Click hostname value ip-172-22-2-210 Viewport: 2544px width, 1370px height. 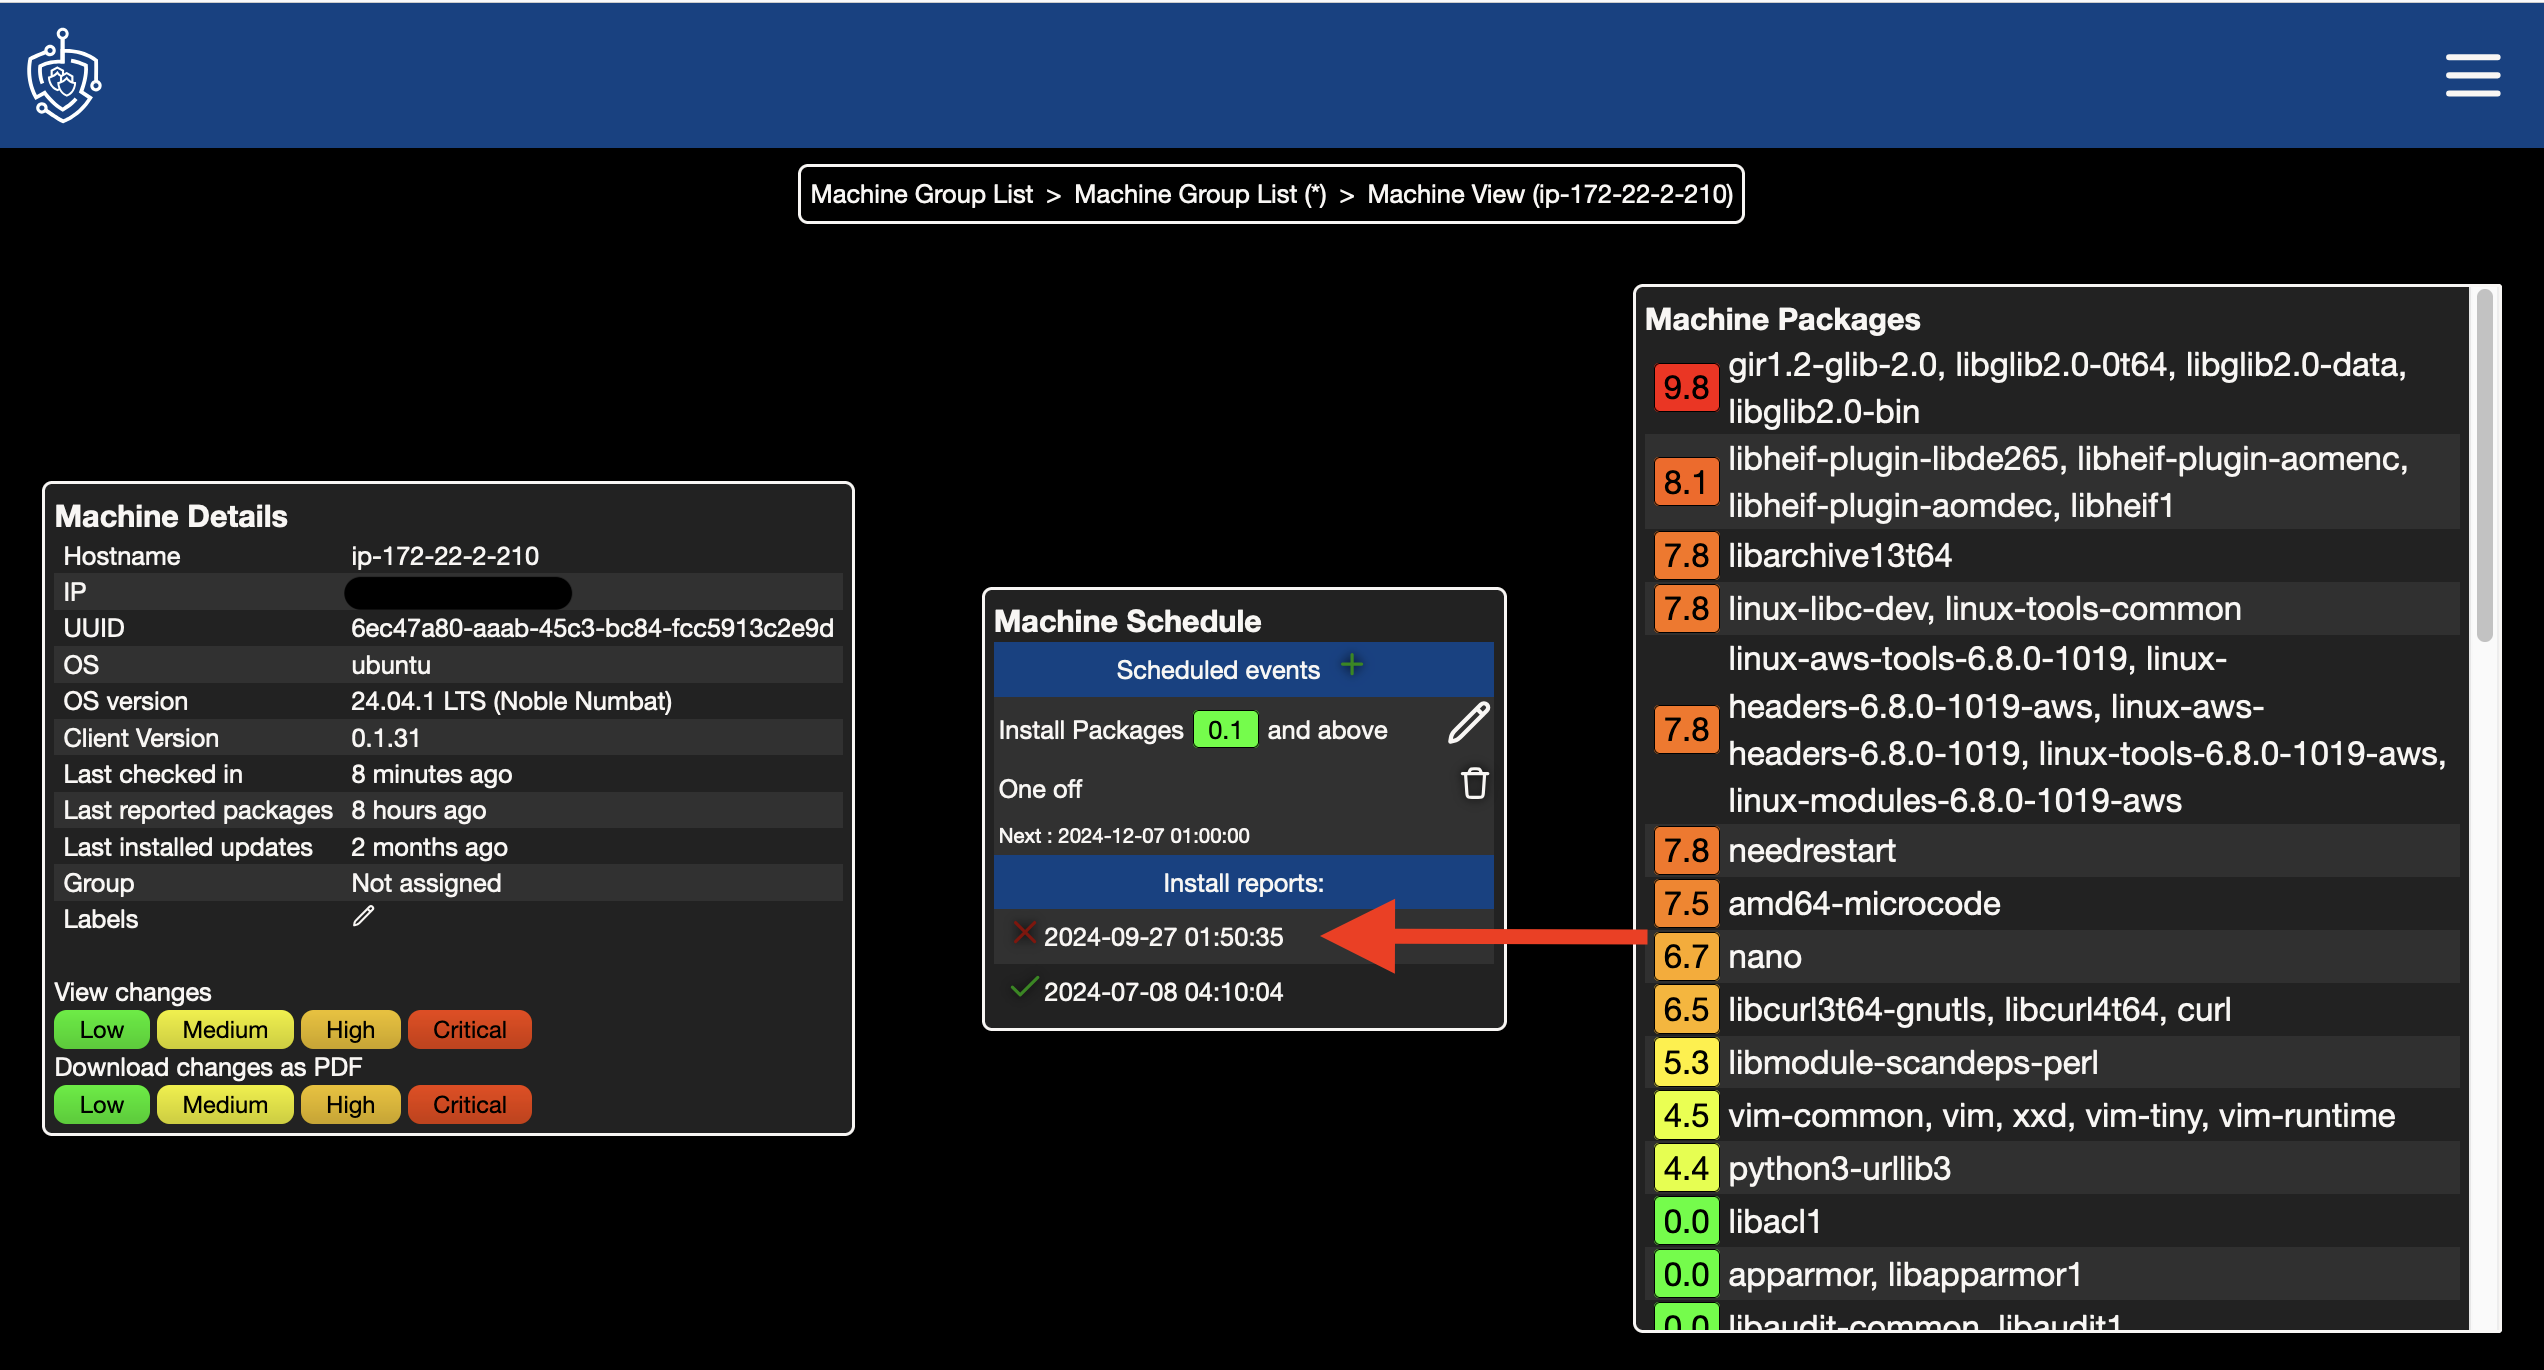[445, 556]
